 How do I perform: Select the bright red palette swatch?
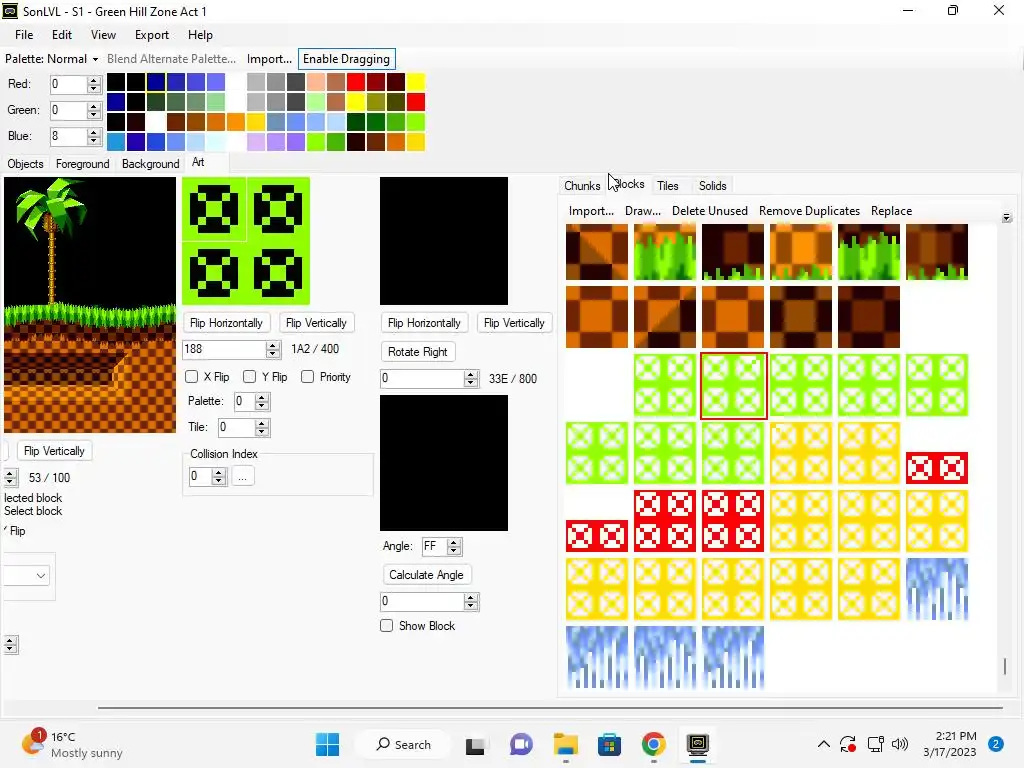coord(355,82)
